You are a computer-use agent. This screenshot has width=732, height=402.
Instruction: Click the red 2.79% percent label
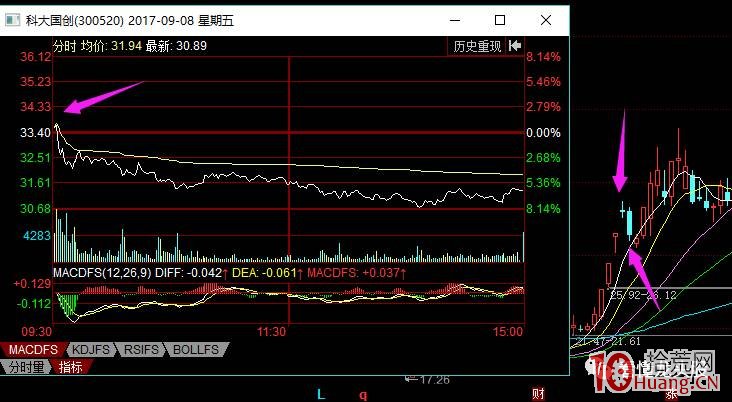pos(543,107)
